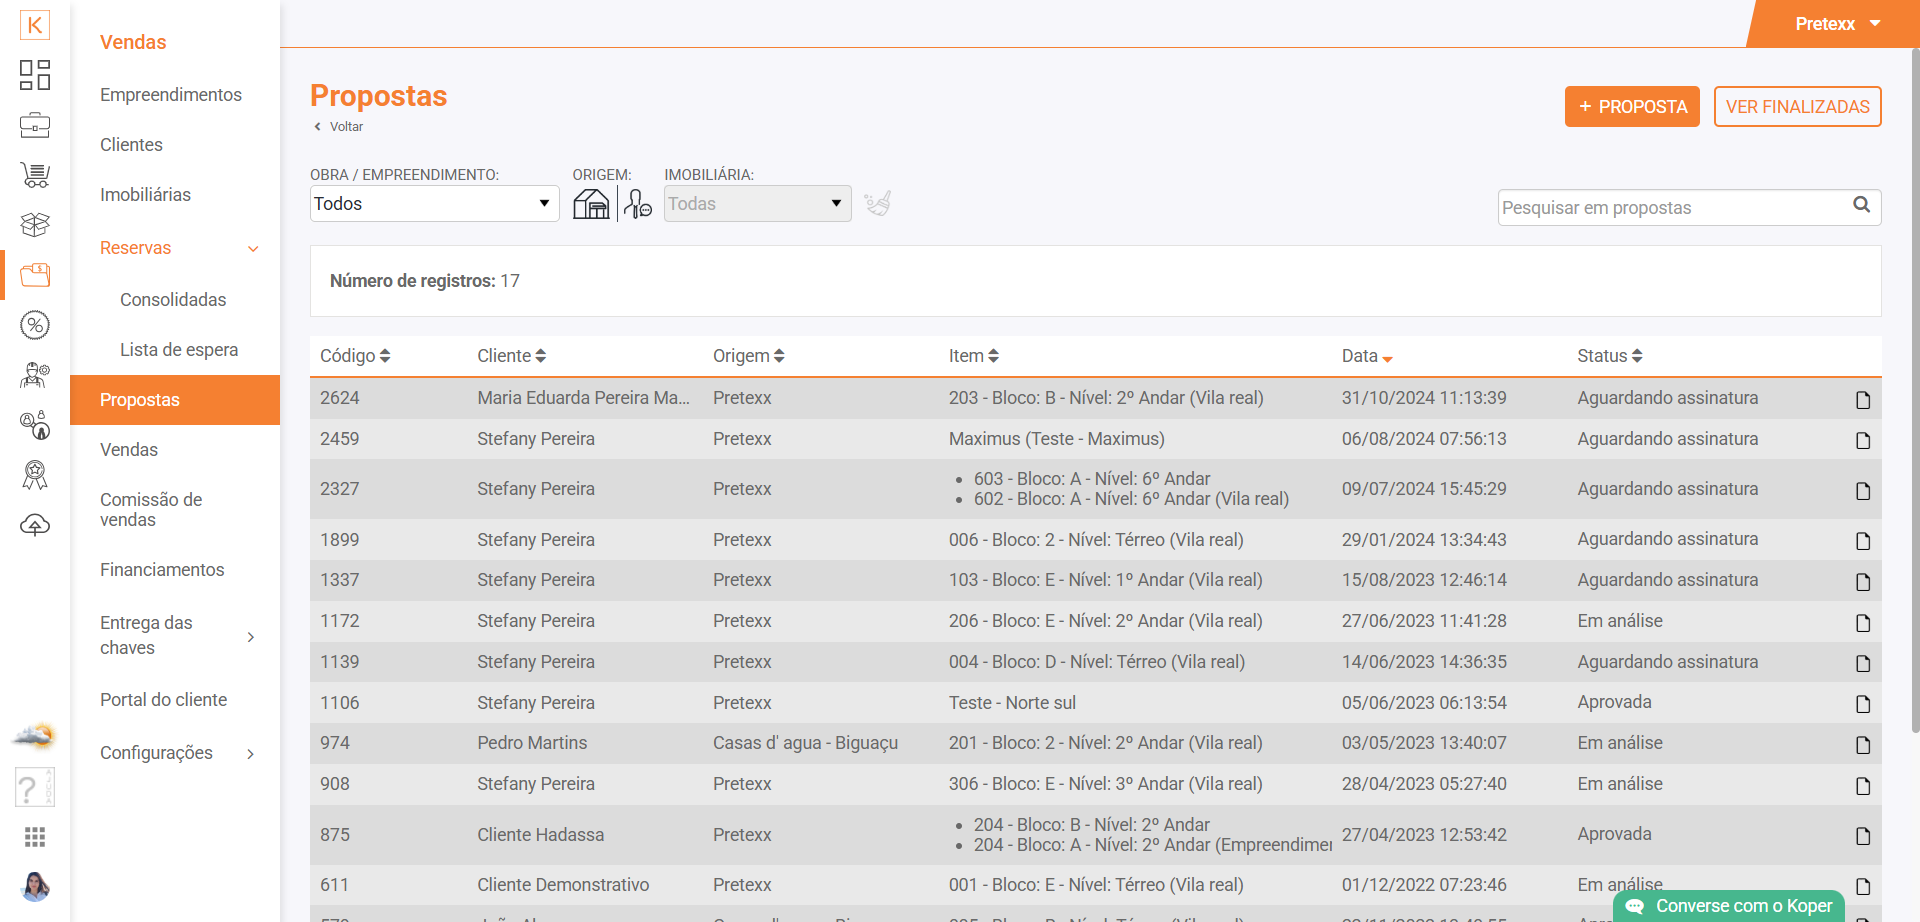
Task: Open the Obra / Empreendimento dropdown
Action: tap(434, 204)
